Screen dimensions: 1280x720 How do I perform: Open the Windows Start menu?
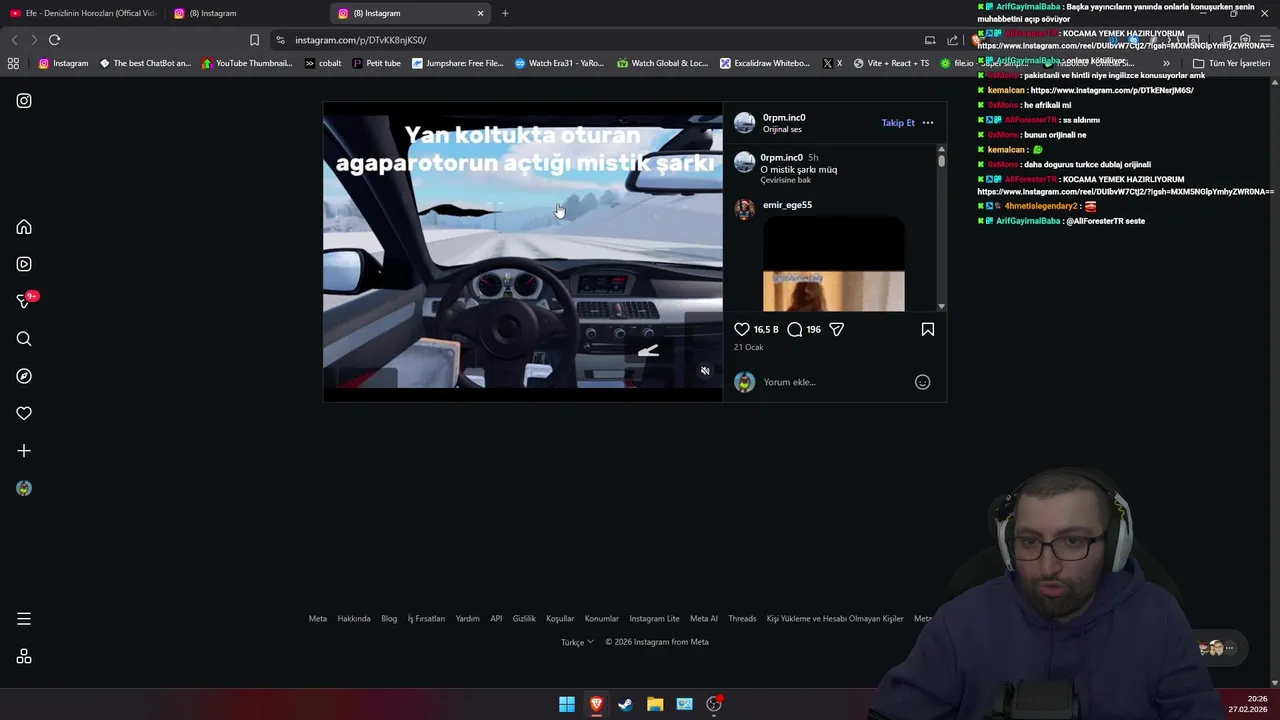click(567, 704)
